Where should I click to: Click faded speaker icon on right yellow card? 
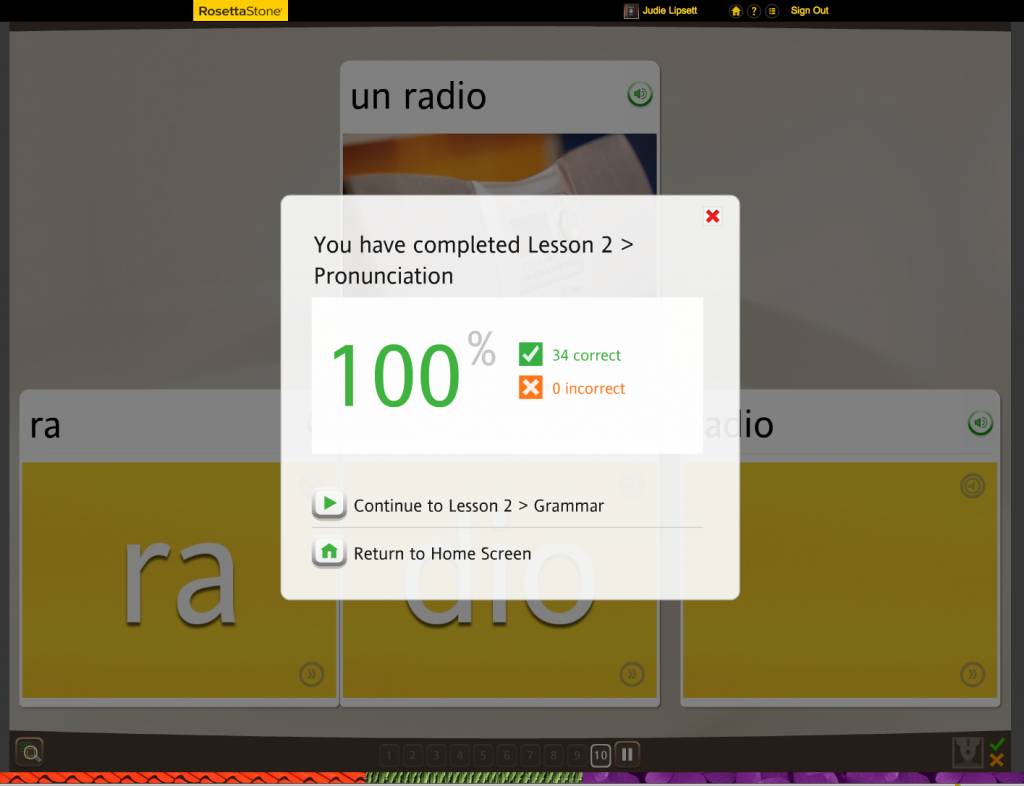(x=972, y=486)
